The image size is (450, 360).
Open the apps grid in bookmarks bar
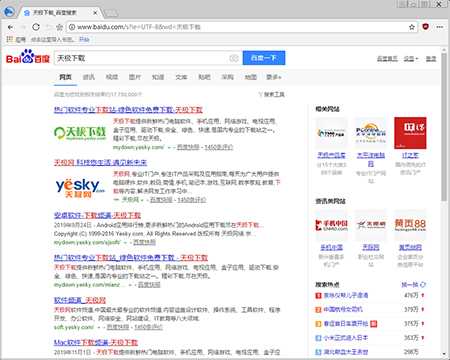[10, 39]
